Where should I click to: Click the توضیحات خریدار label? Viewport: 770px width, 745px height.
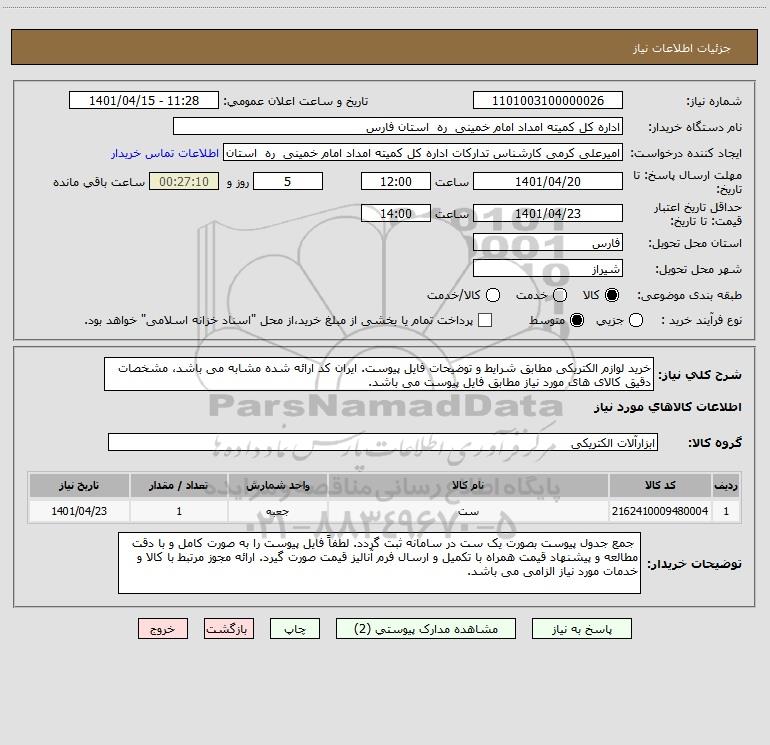(694, 564)
